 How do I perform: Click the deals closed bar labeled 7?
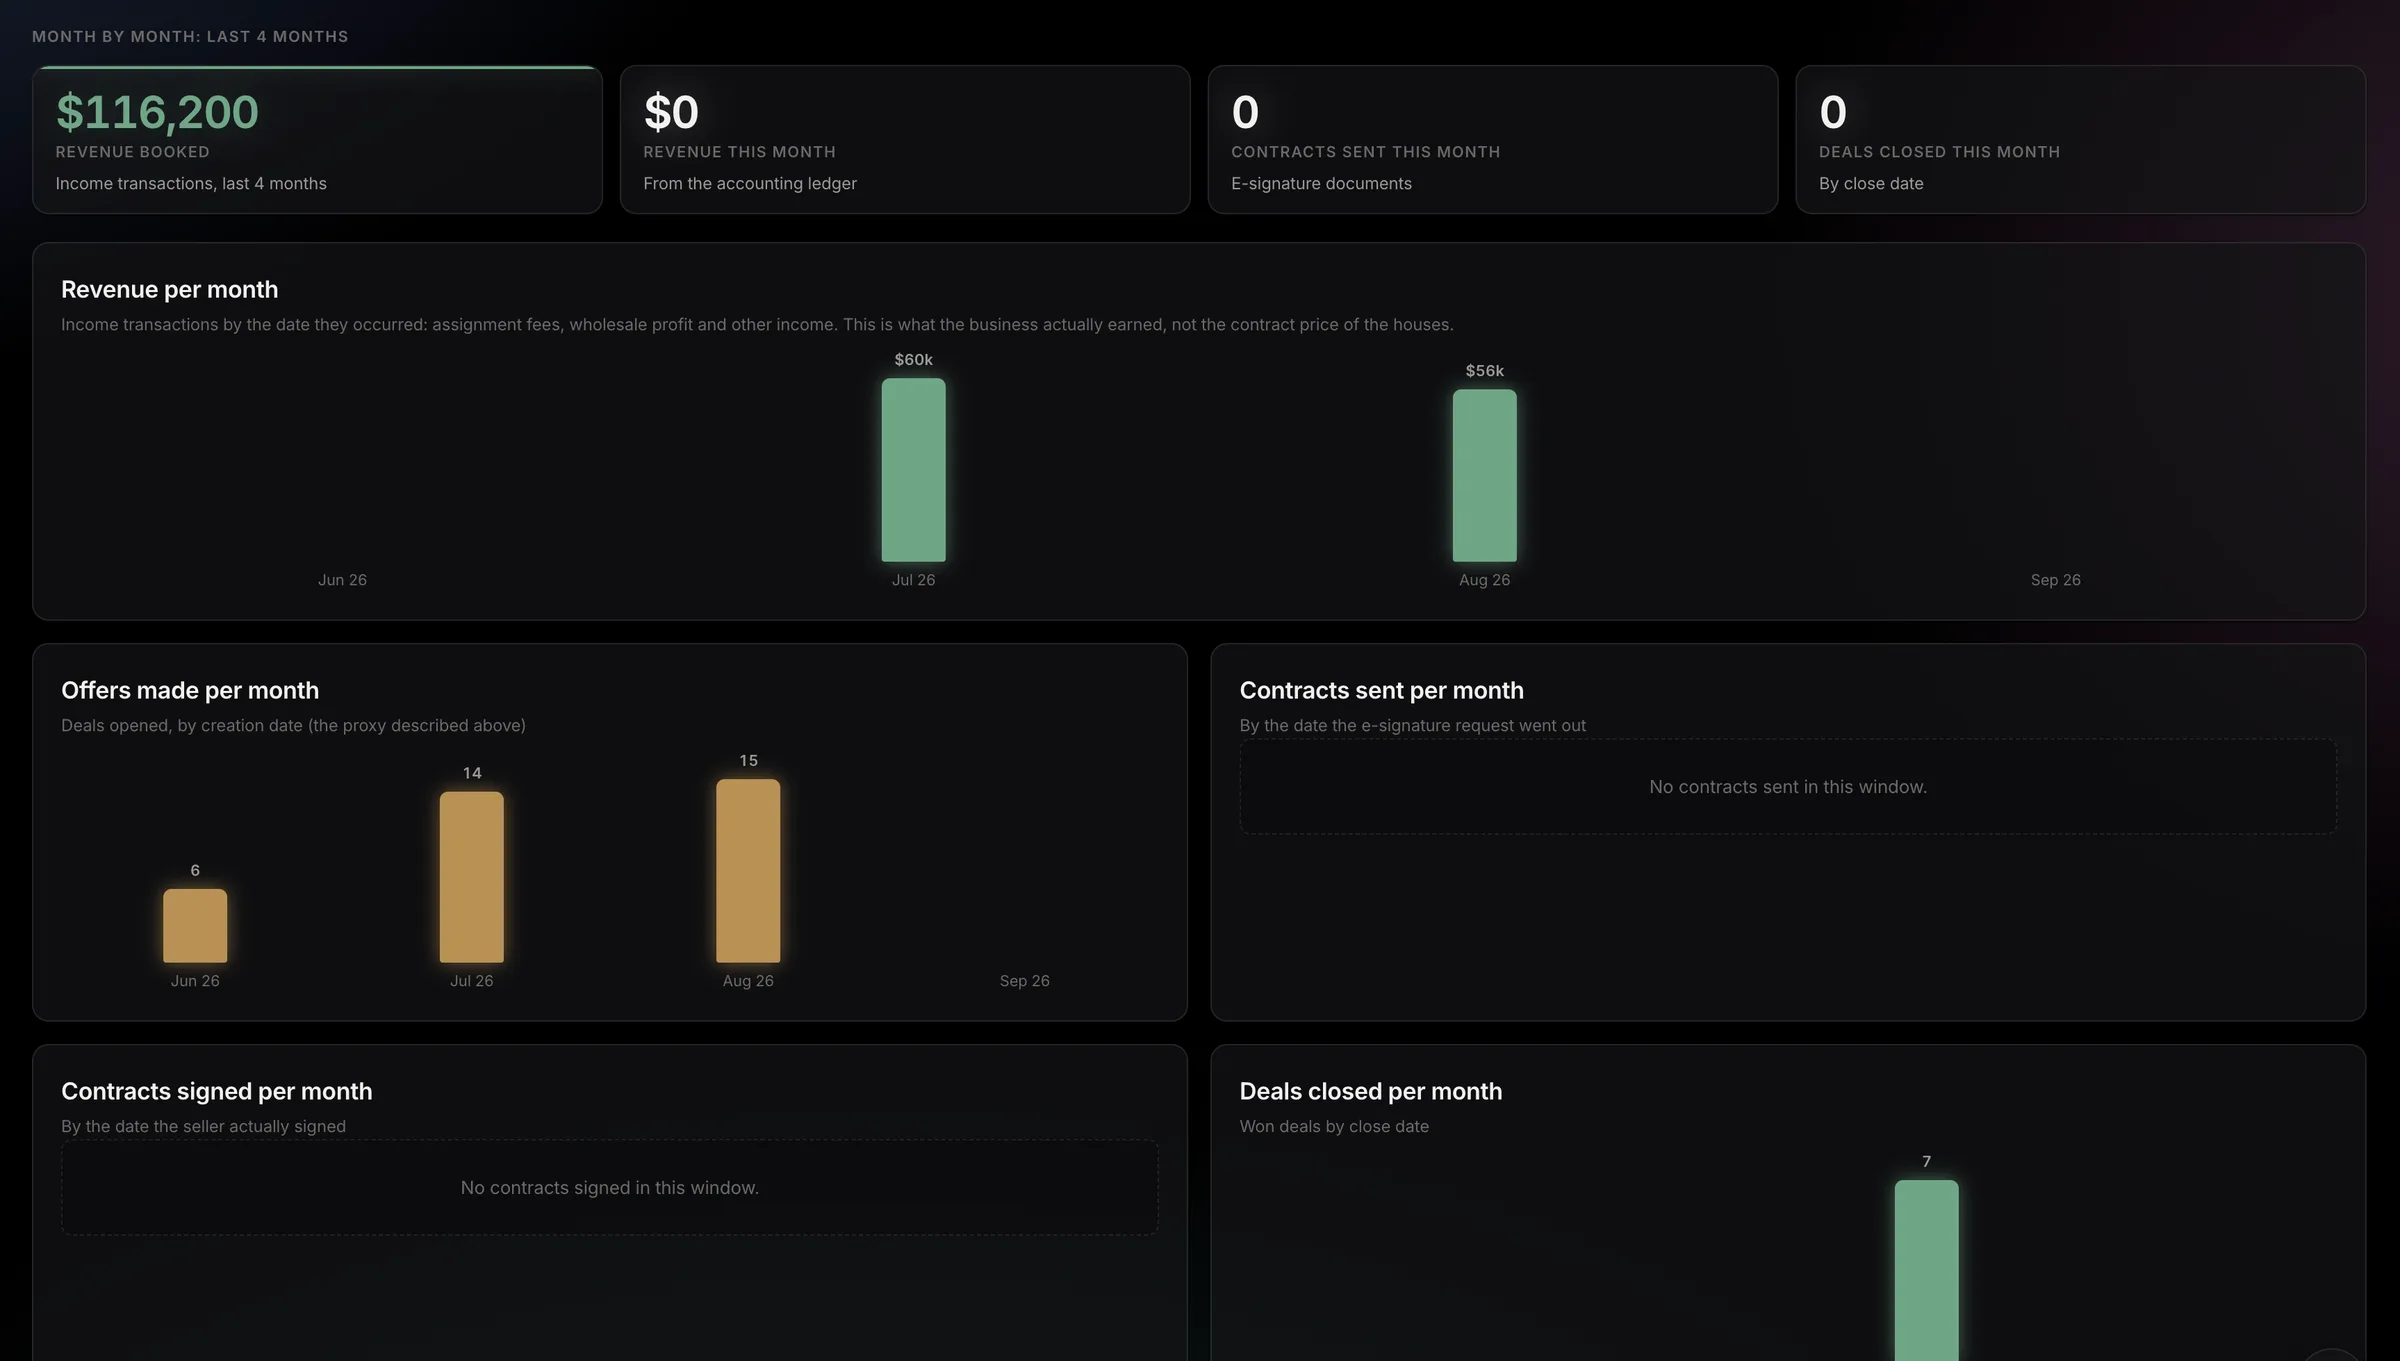(1927, 1270)
